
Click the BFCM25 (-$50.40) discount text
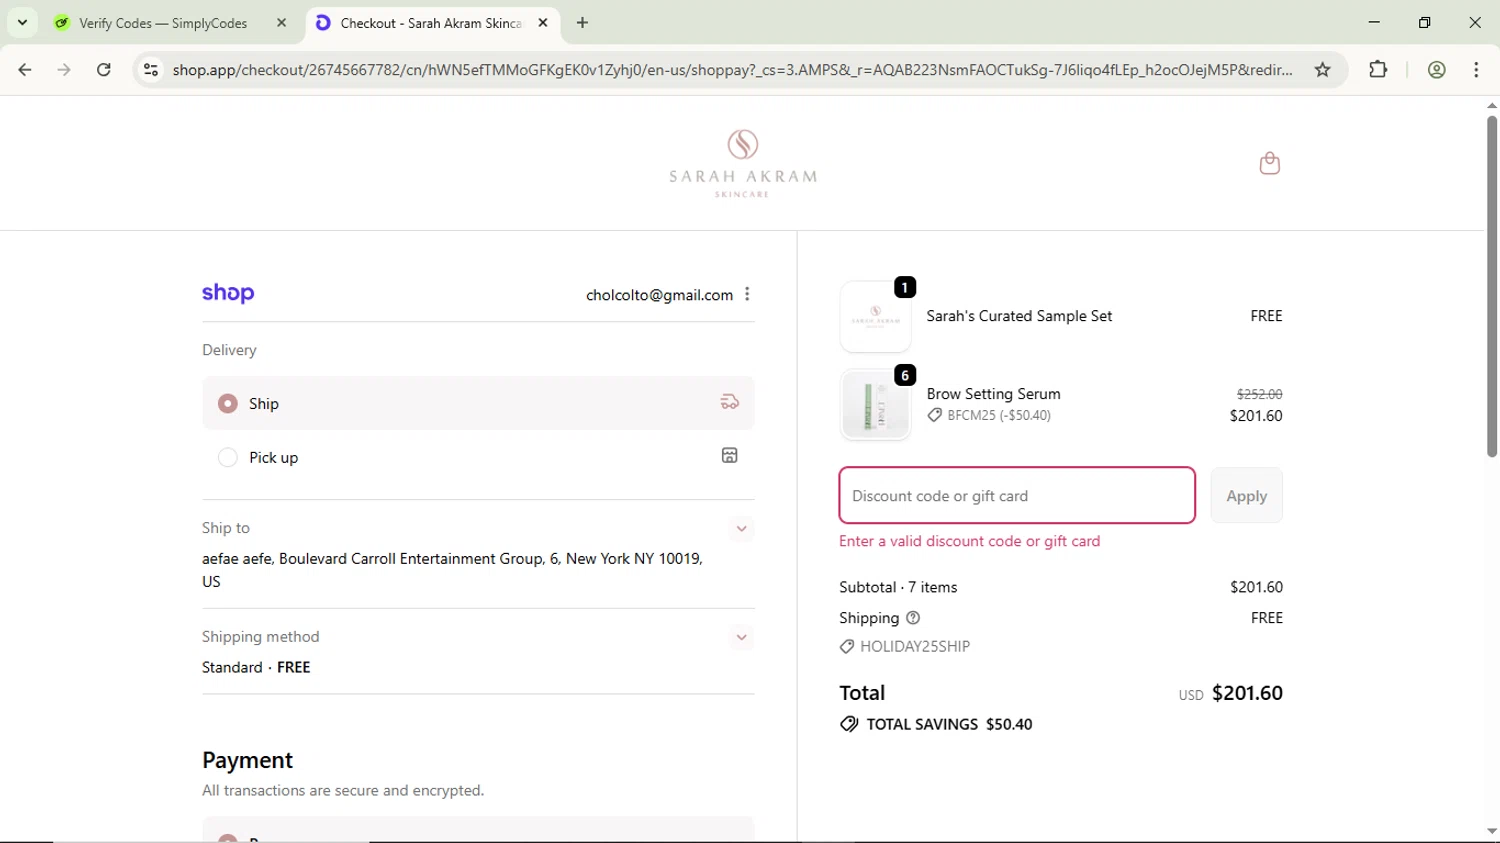click(x=999, y=415)
